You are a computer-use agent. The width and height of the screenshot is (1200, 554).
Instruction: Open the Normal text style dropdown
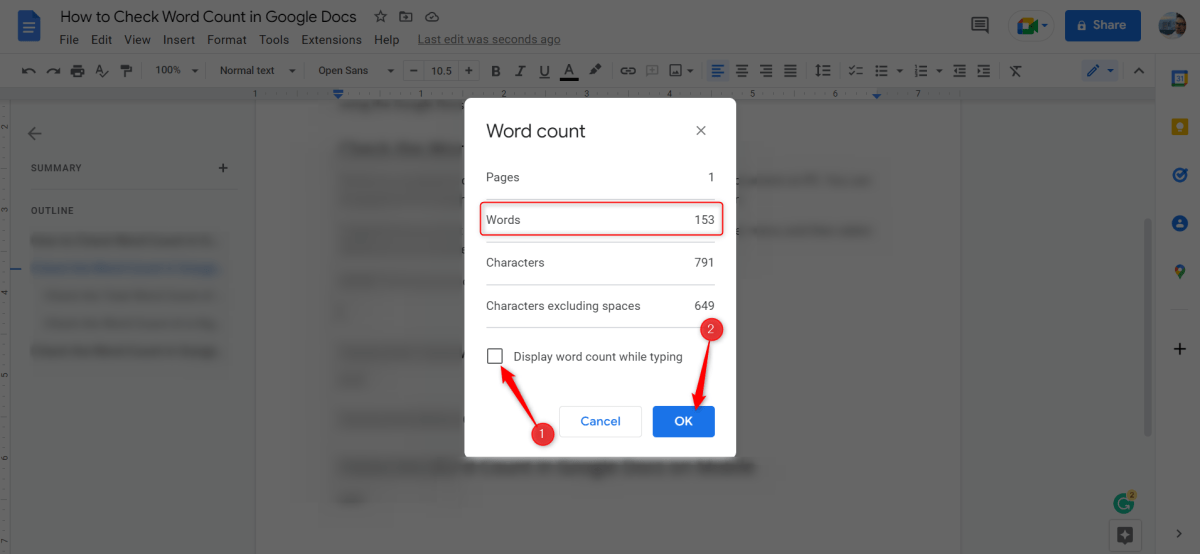tap(258, 71)
